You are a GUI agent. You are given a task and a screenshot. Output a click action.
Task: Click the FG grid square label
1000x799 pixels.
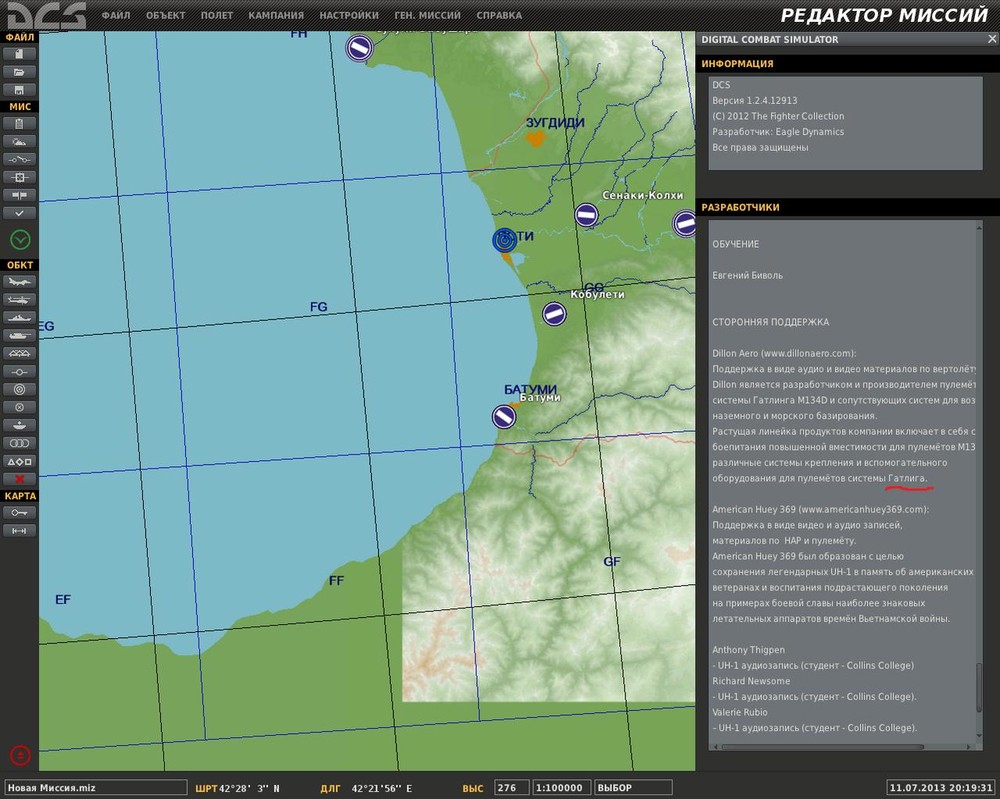pos(318,307)
